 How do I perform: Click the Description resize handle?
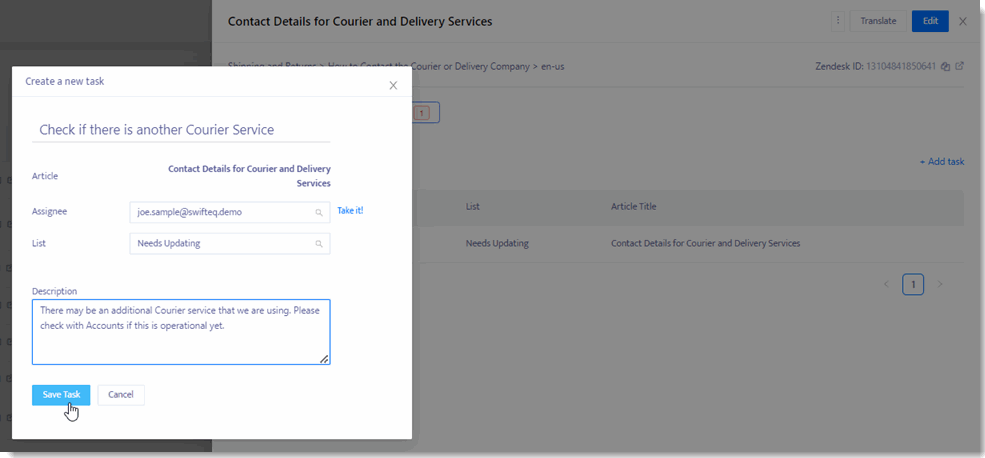coord(324,359)
